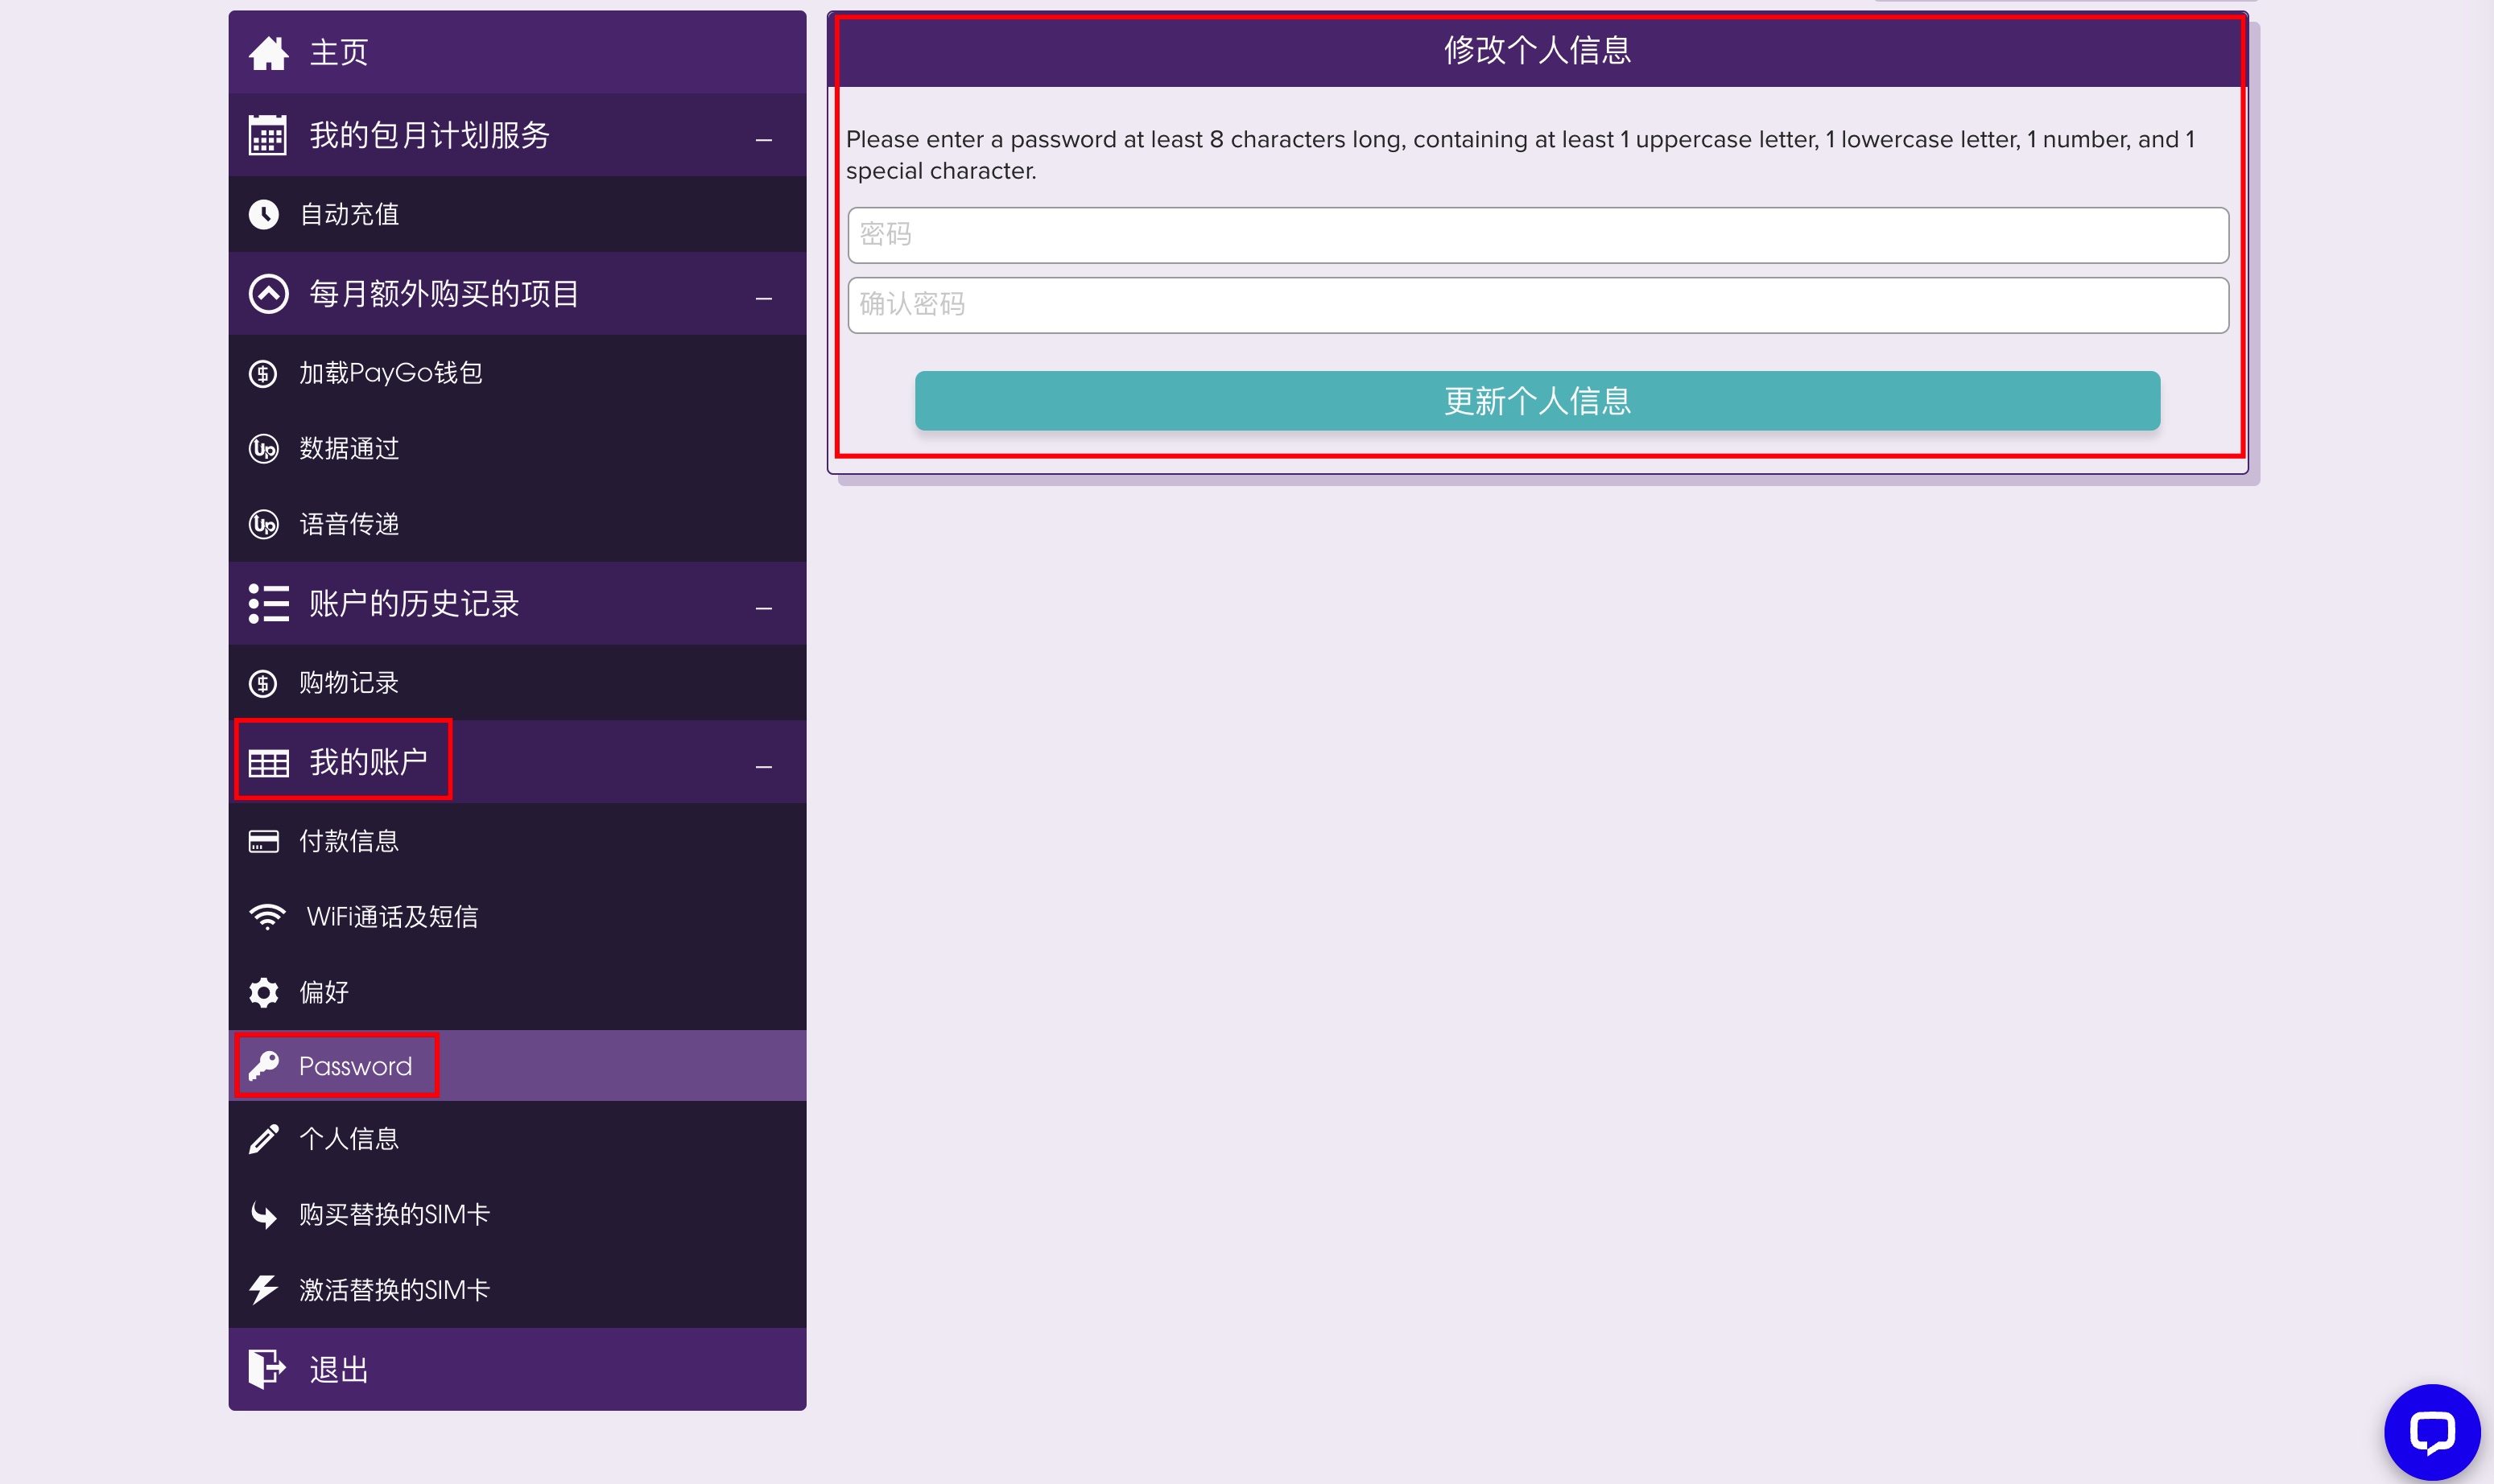Open 购买替换的SIM卡 page
This screenshot has width=2494, height=1484.
tap(517, 1215)
